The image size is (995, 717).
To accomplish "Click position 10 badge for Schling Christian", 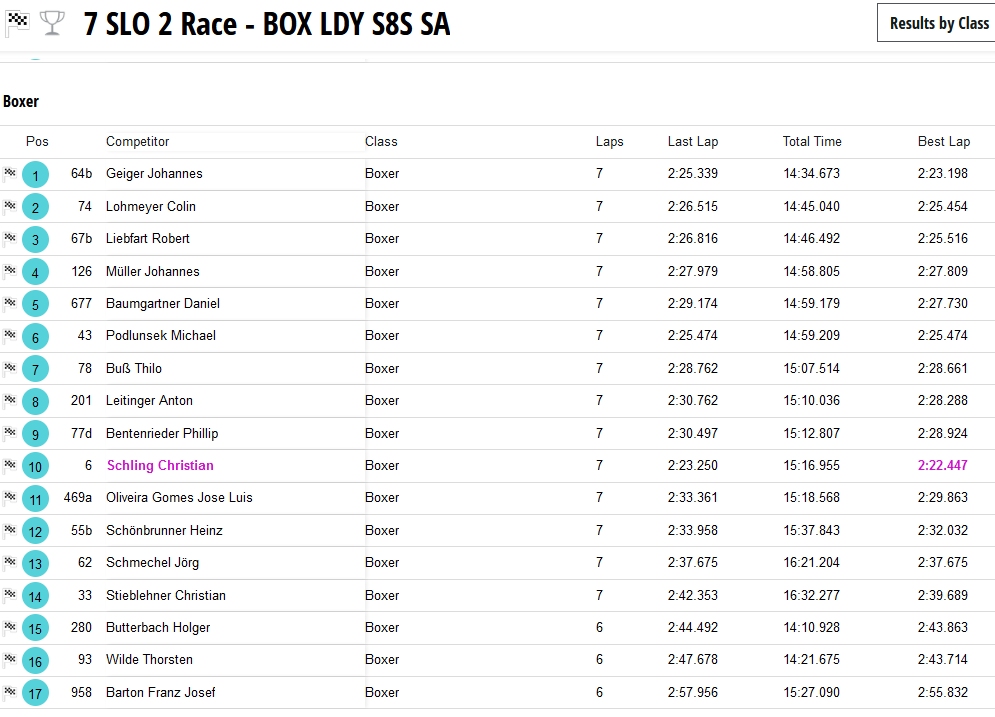I will coord(35,466).
